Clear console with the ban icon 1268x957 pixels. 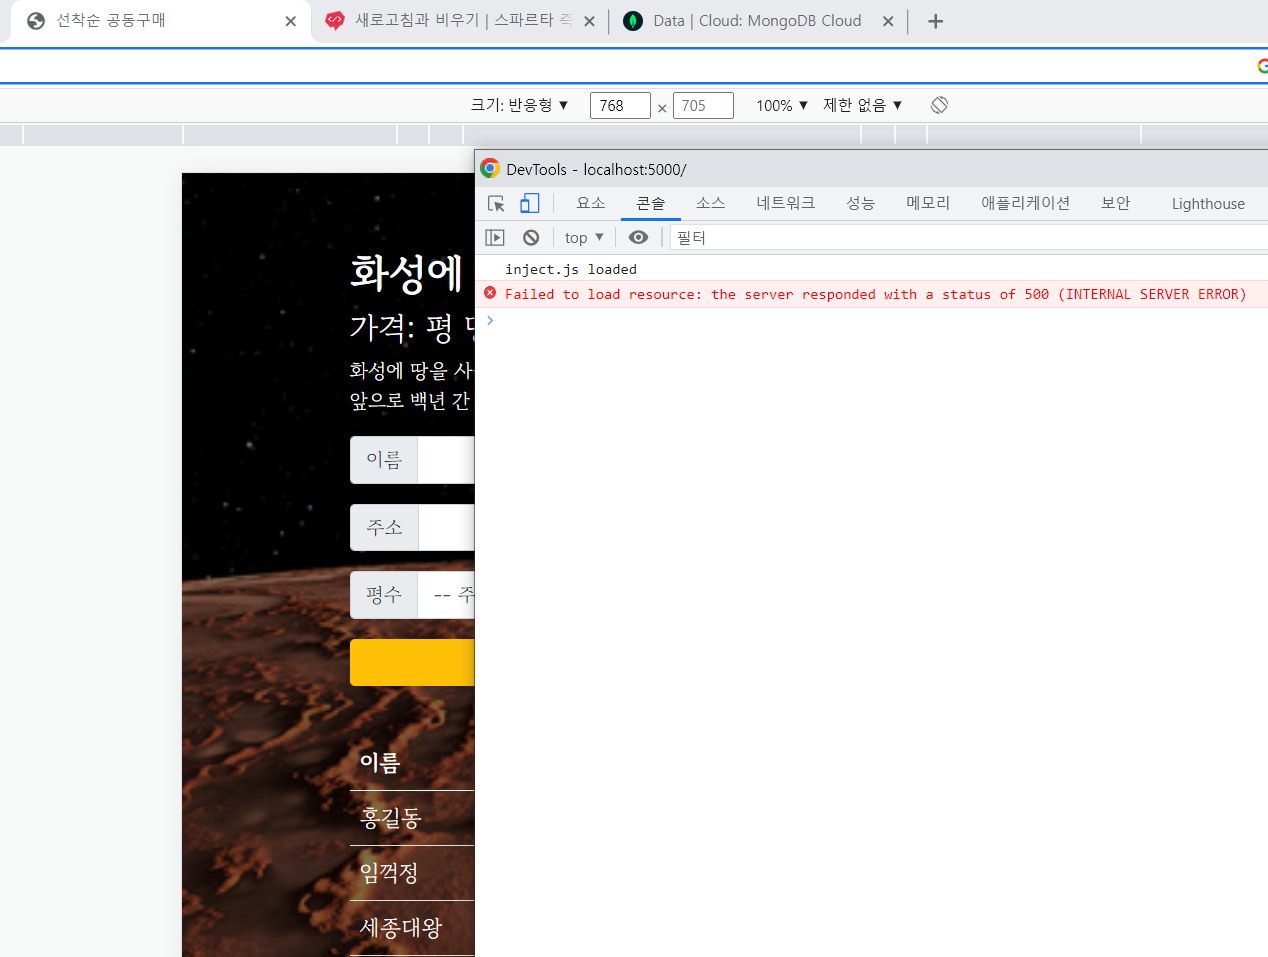point(531,237)
